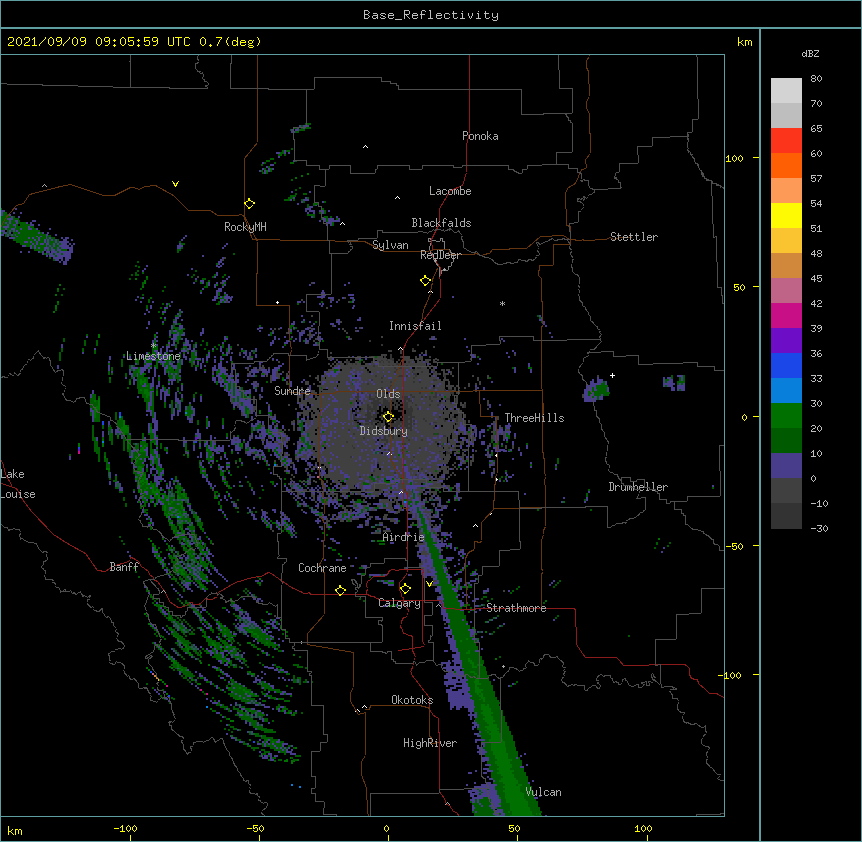Click the Sundre city label
The width and height of the screenshot is (862, 842).
(x=292, y=391)
